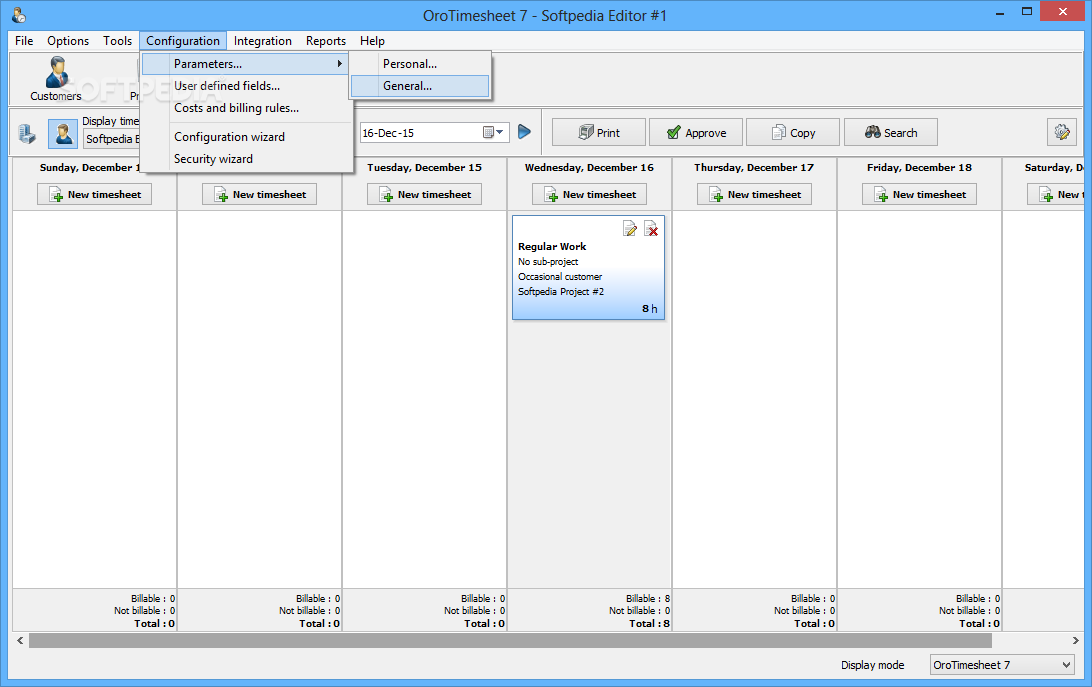Add new timesheet for Friday, December 18
Image resolution: width=1092 pixels, height=687 pixels.
(919, 194)
